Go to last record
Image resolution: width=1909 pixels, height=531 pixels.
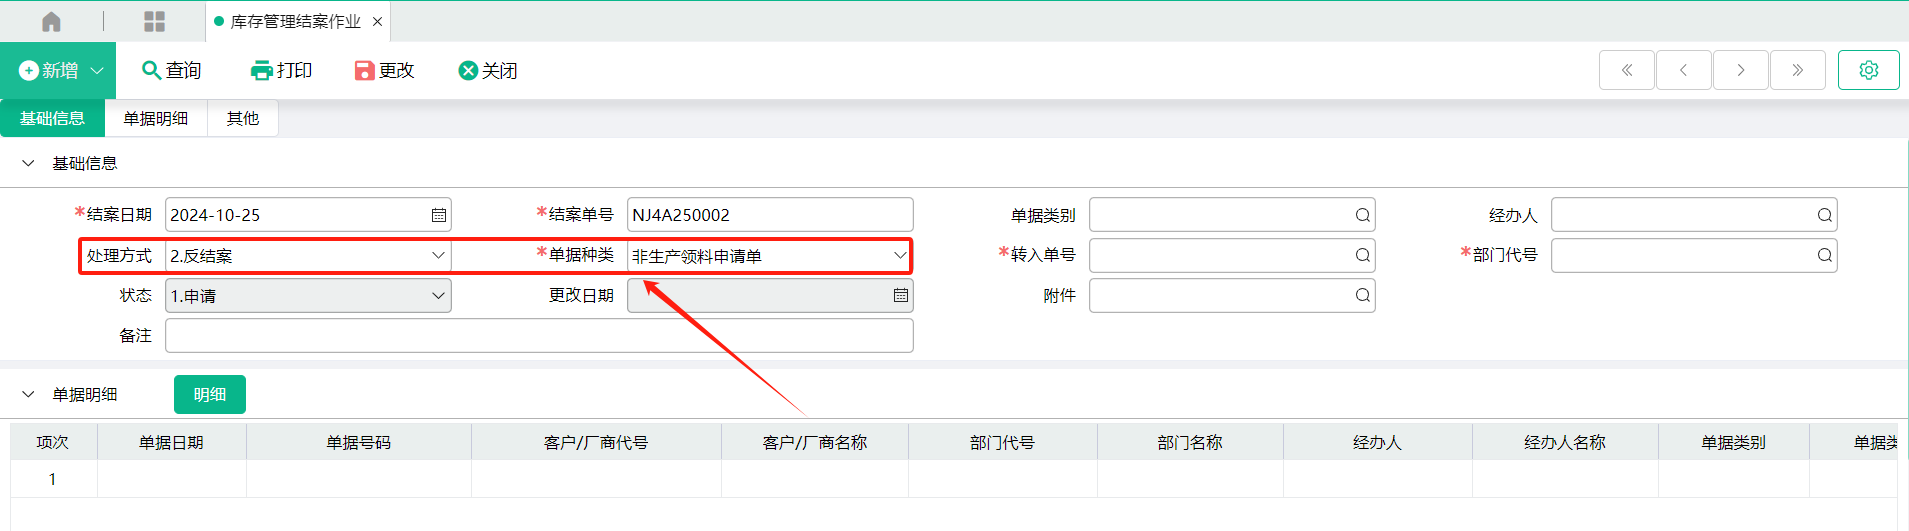click(1798, 70)
